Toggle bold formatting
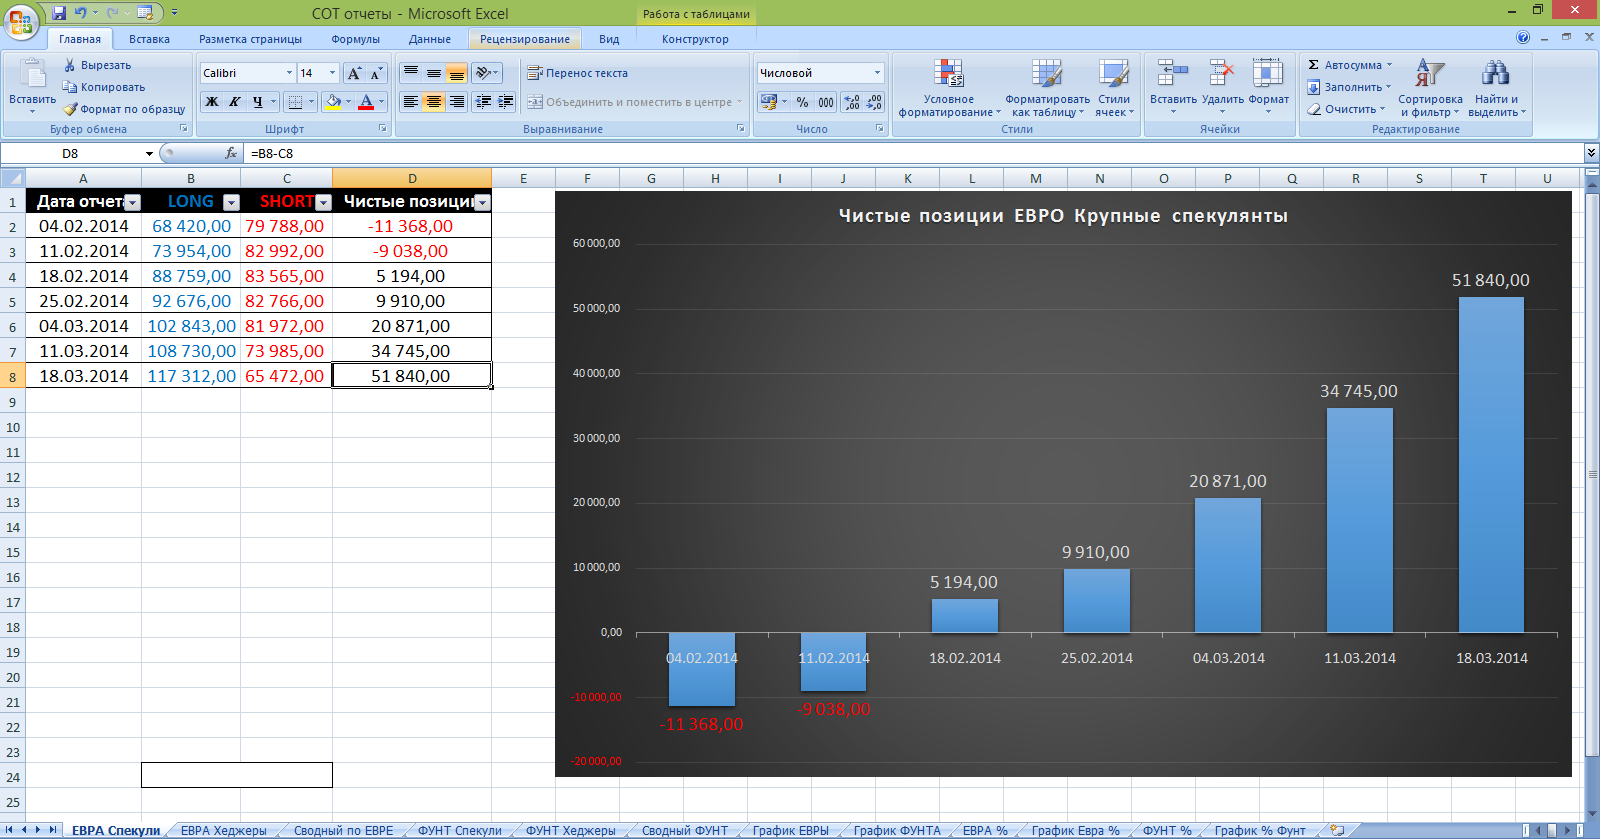Viewport: 1600px width, 839px height. point(212,102)
